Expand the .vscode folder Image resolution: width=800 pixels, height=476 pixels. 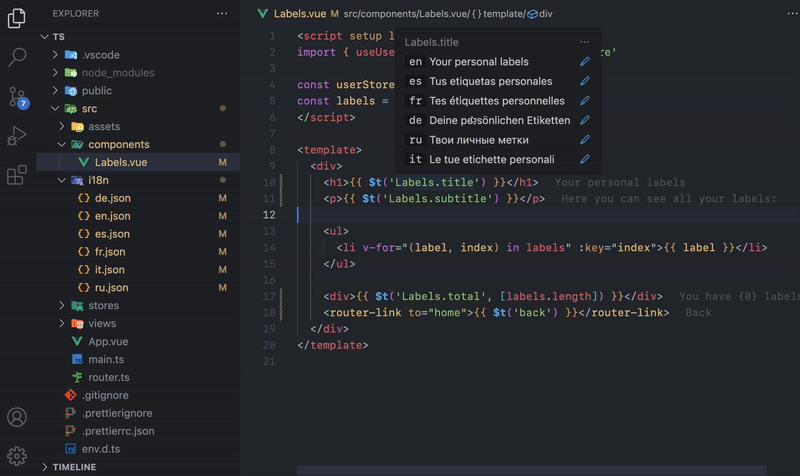[55, 55]
